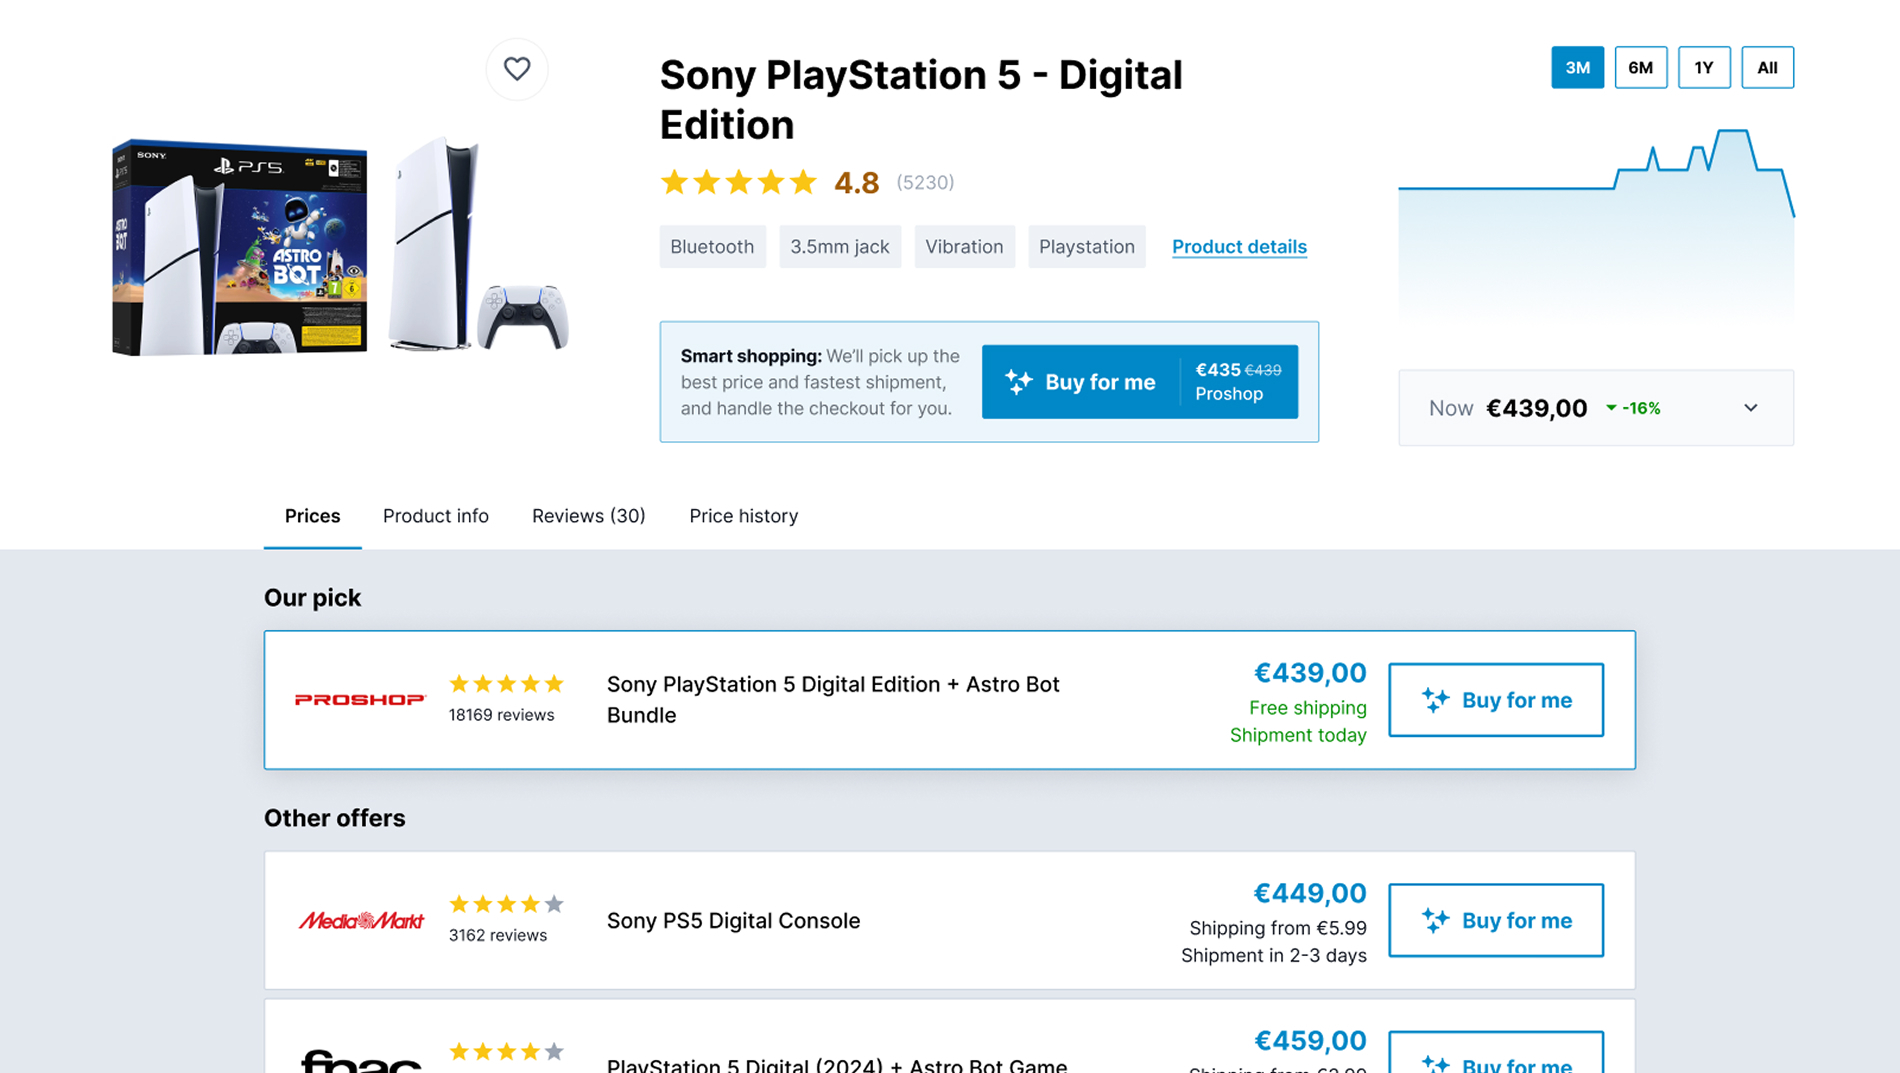The height and width of the screenshot is (1073, 1900).
Task: Switch price chart to 6M range
Action: point(1640,68)
